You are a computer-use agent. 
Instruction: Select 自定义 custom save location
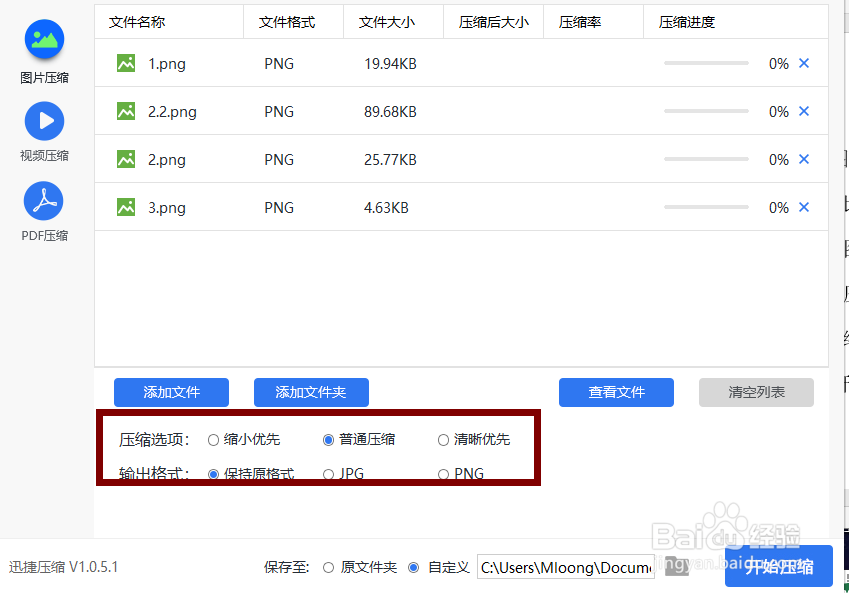(414, 568)
